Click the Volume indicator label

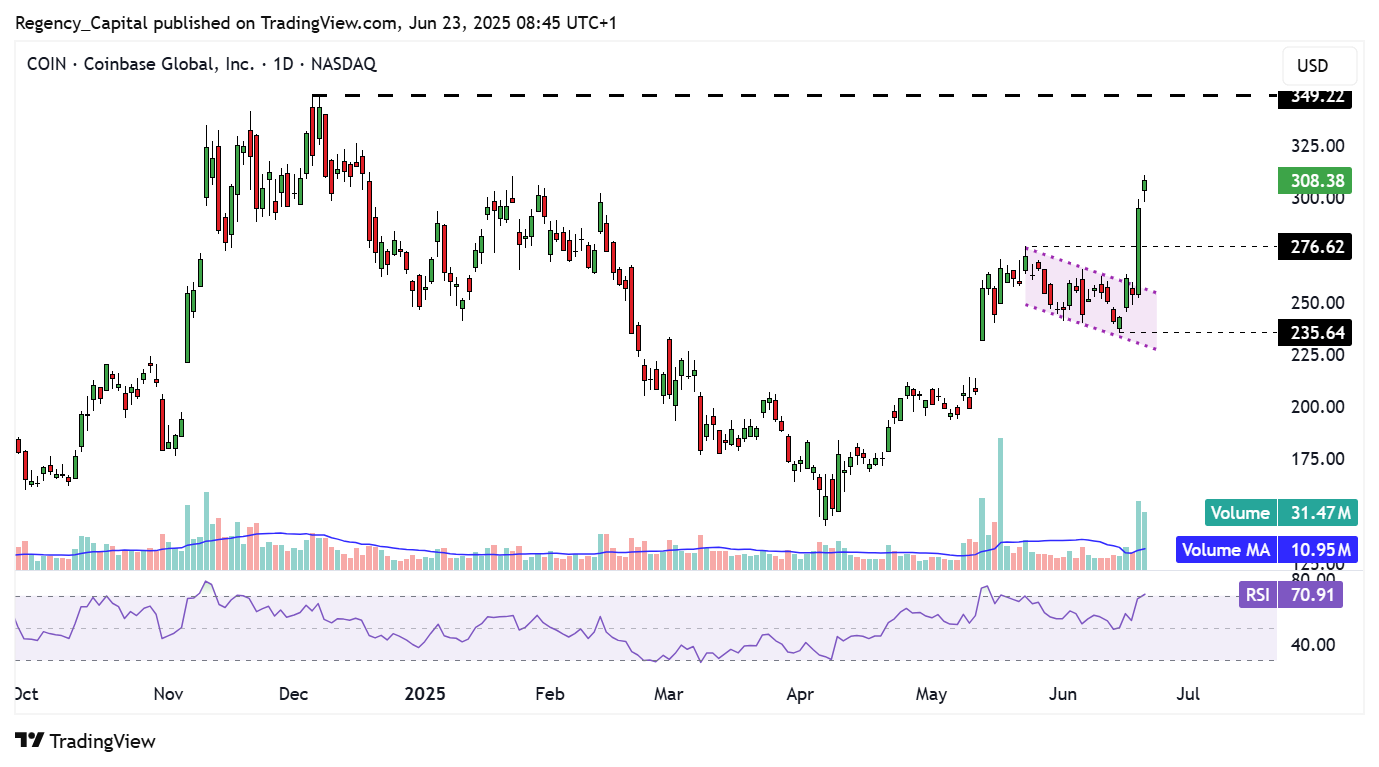[1241, 513]
